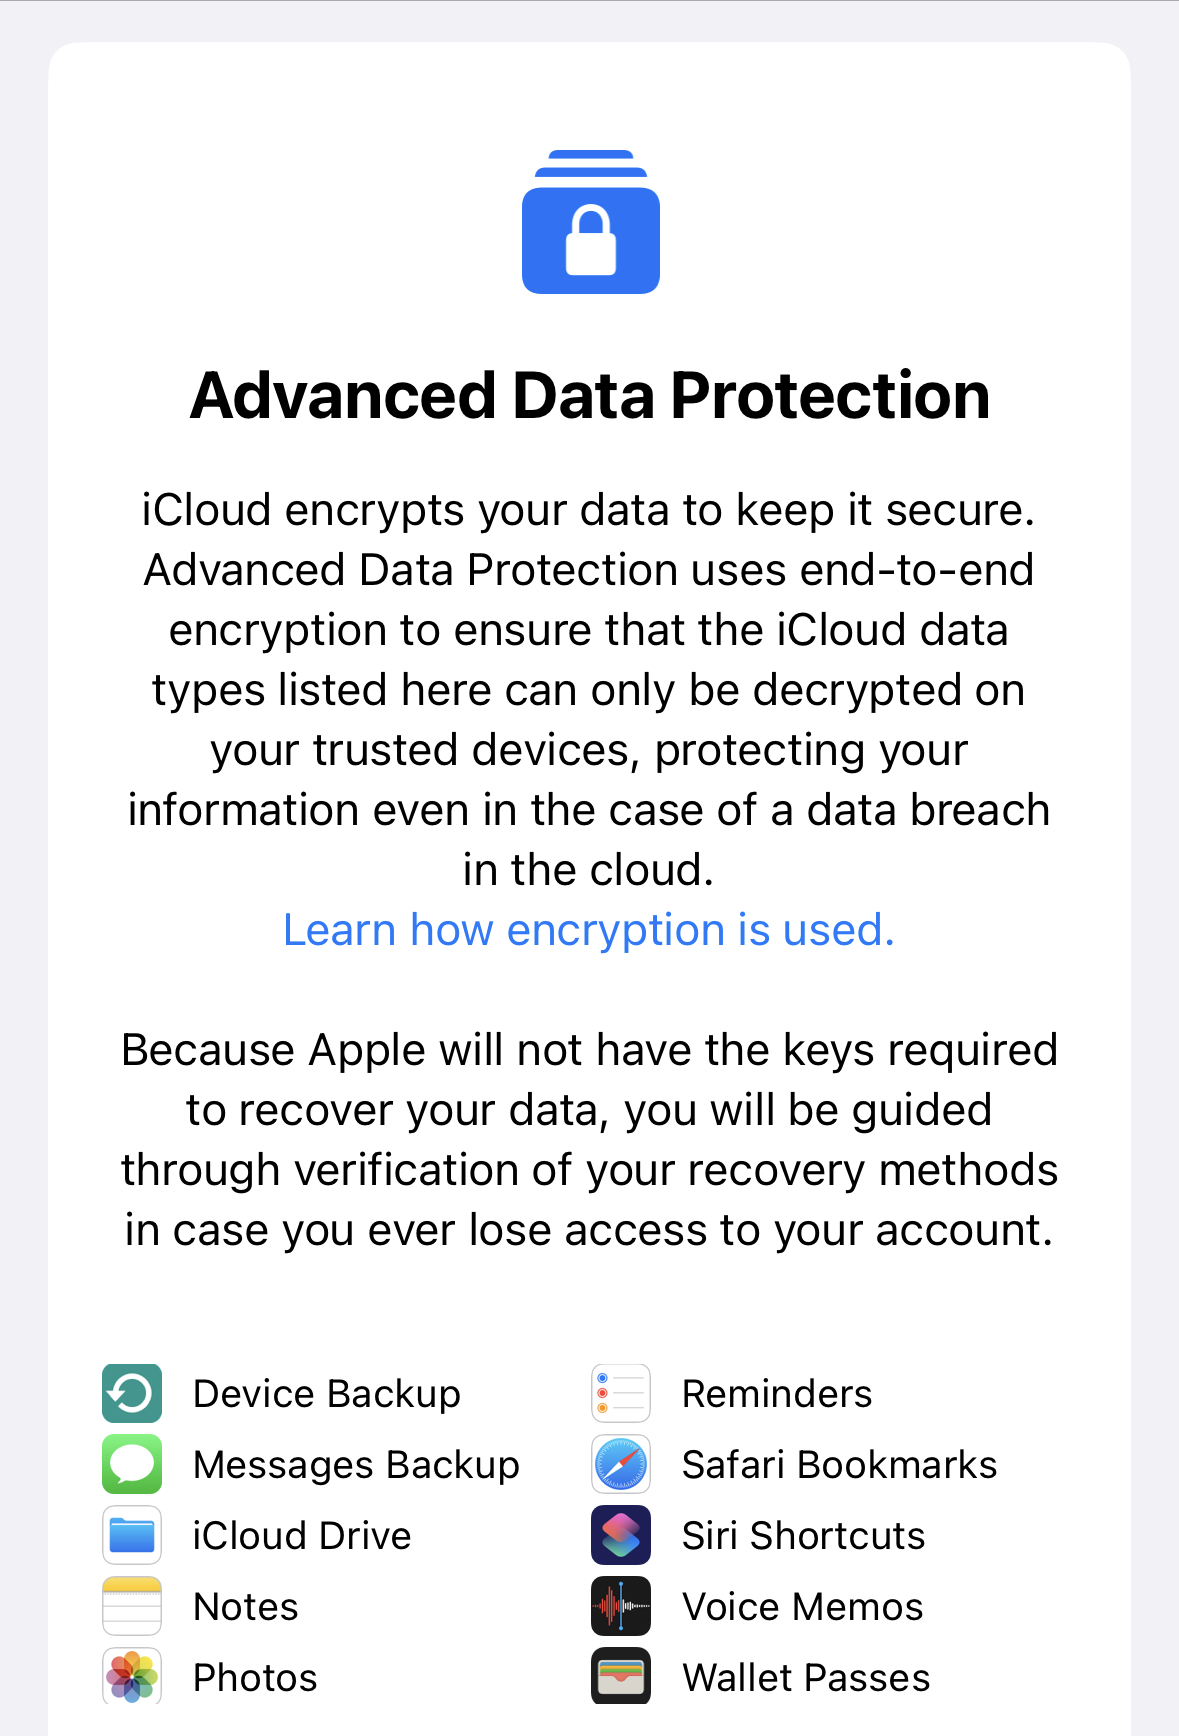
Task: Tap the blue lock Advanced Data Protection icon
Action: point(590,222)
